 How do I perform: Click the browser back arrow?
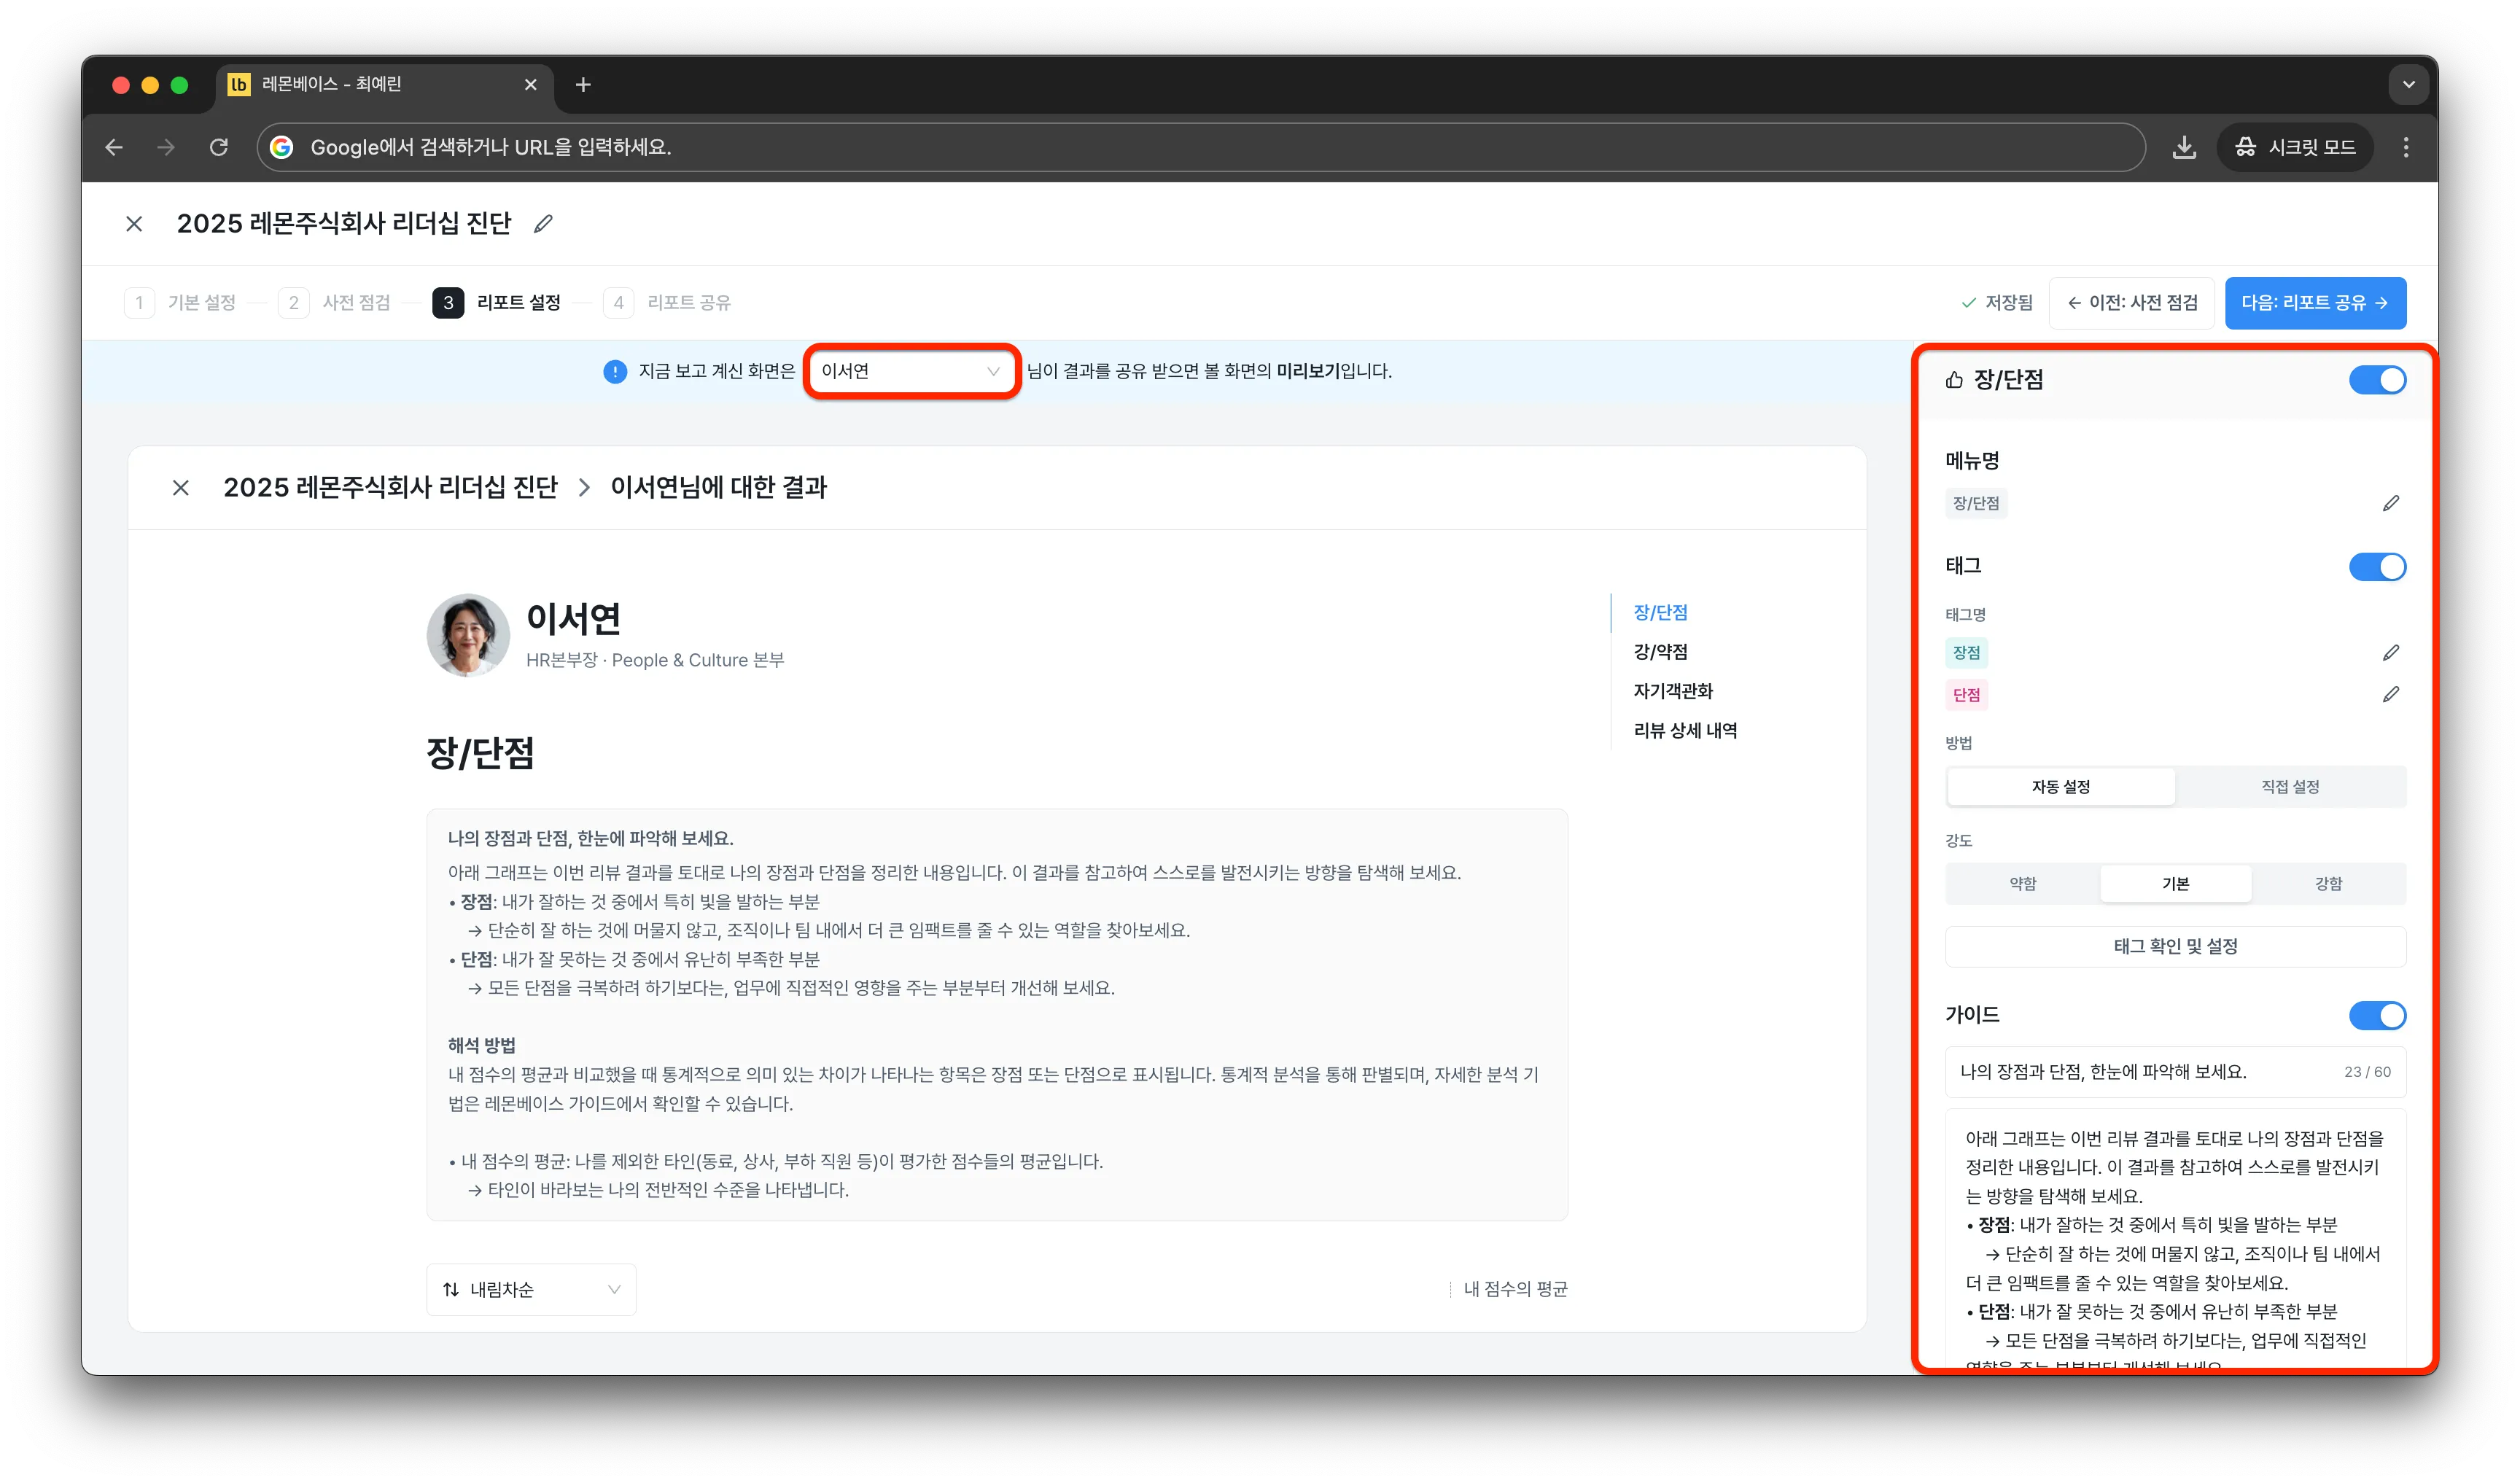[114, 148]
